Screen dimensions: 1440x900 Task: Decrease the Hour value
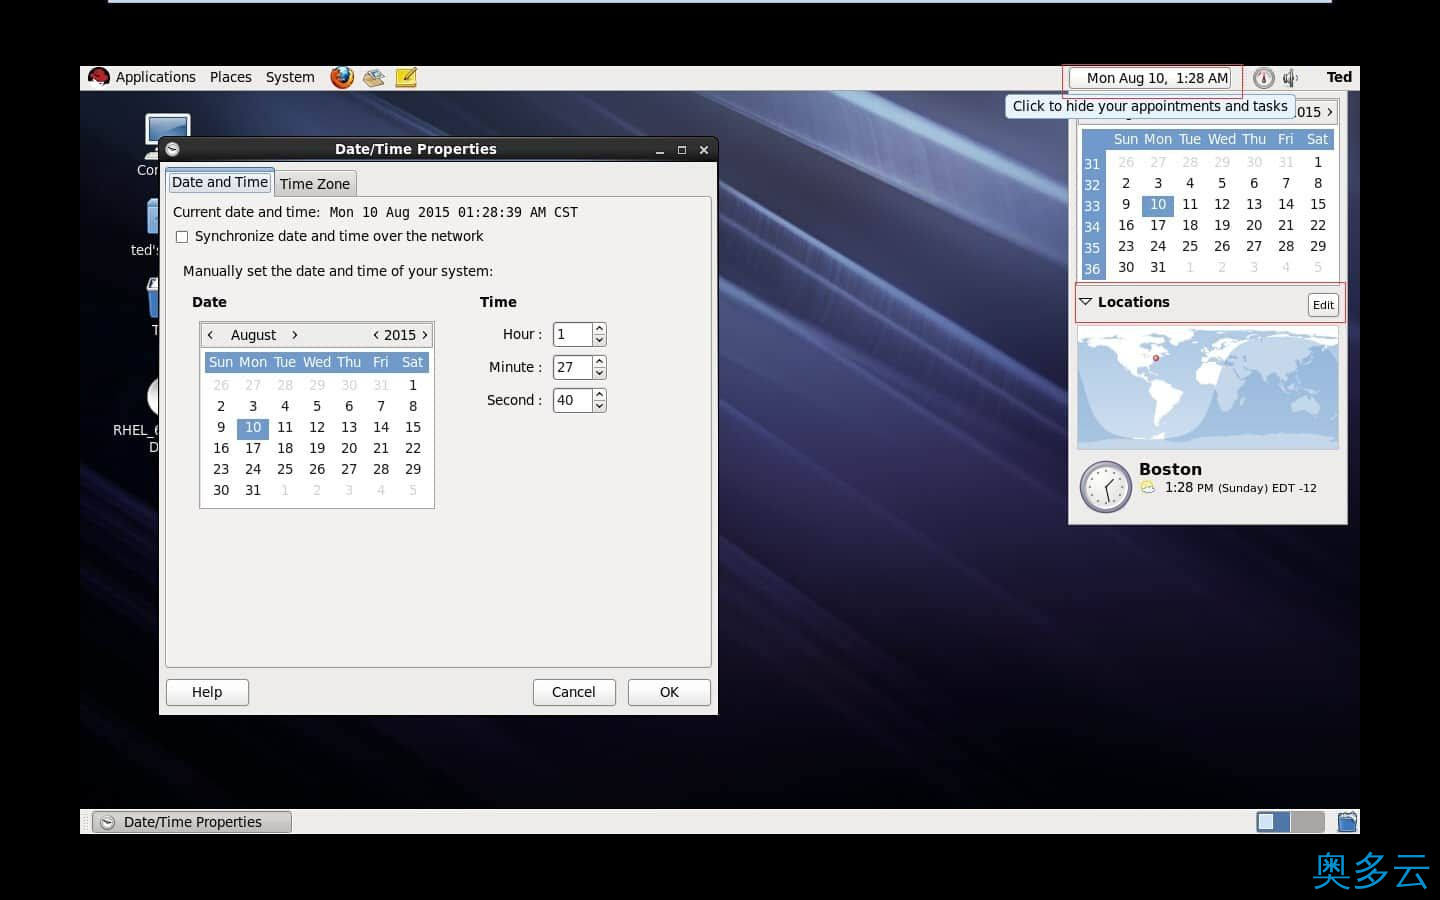[599, 340]
